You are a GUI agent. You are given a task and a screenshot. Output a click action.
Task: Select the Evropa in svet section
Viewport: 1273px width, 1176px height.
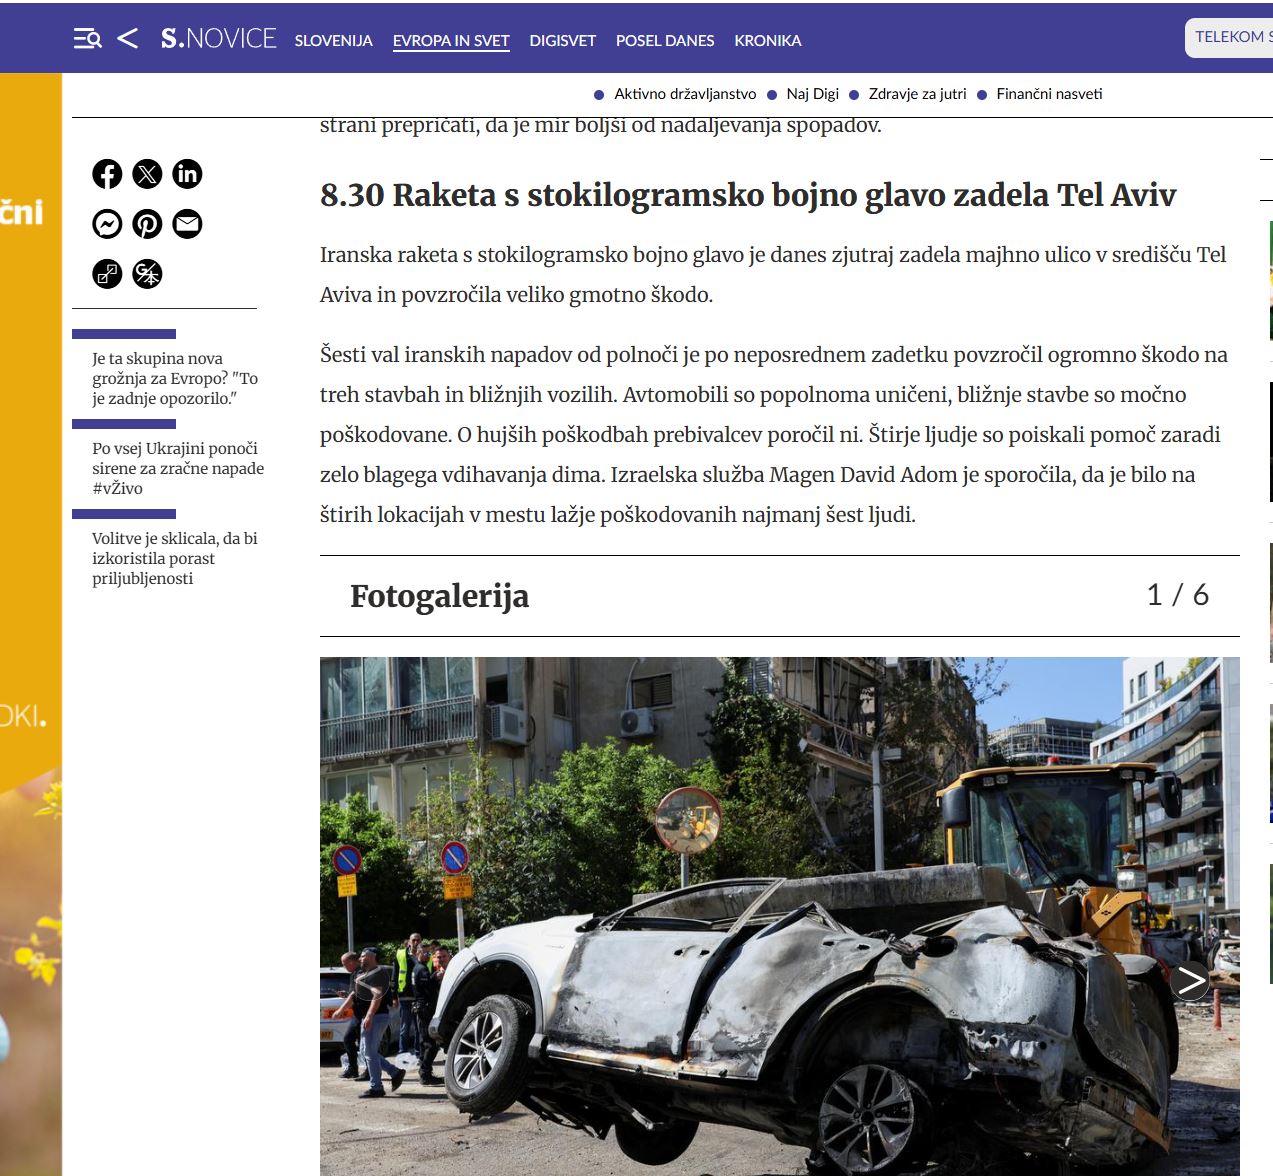coord(451,41)
